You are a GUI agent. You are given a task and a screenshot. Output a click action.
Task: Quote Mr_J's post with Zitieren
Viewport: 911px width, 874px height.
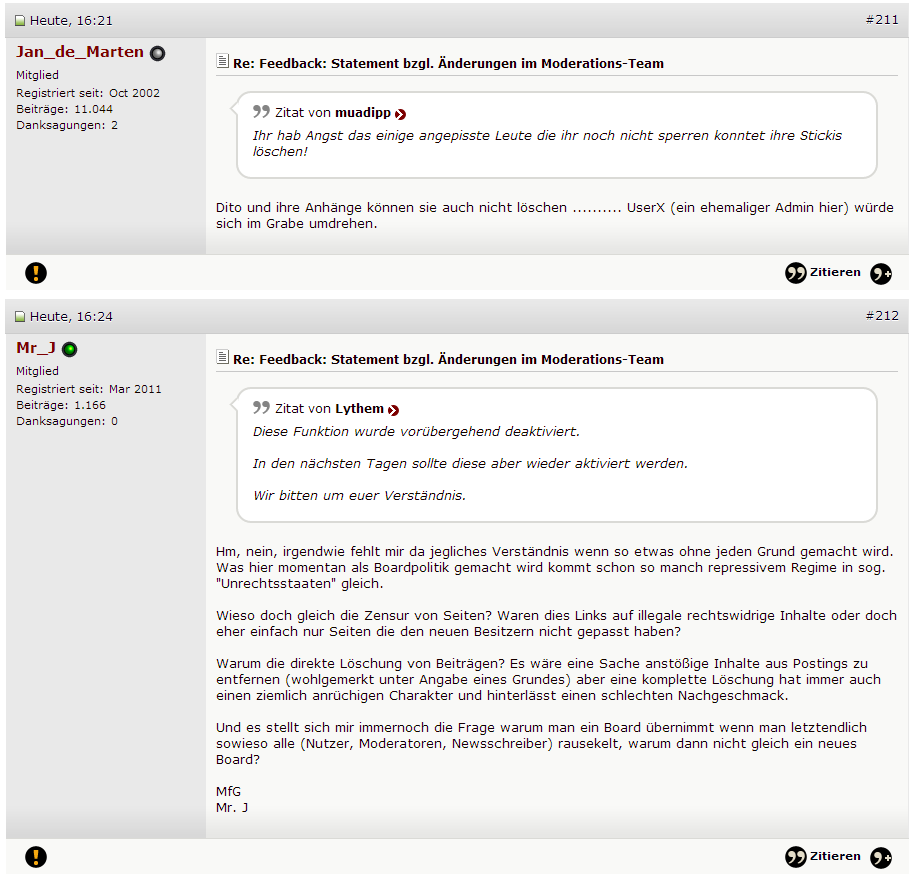tap(823, 857)
